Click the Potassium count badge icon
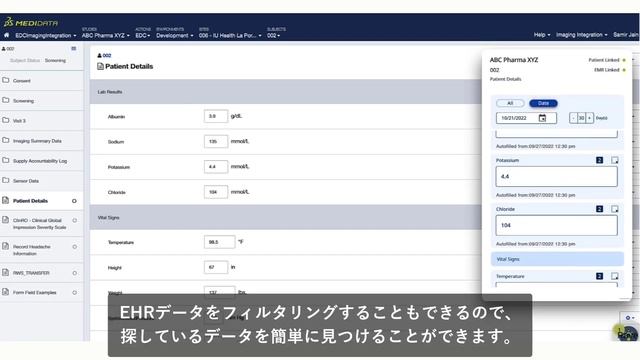The height and width of the screenshot is (360, 640). (599, 160)
